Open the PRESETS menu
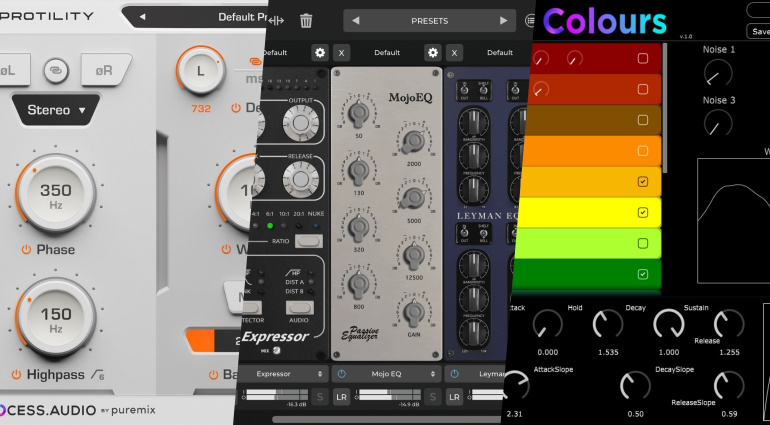The height and width of the screenshot is (425, 770). (x=430, y=21)
